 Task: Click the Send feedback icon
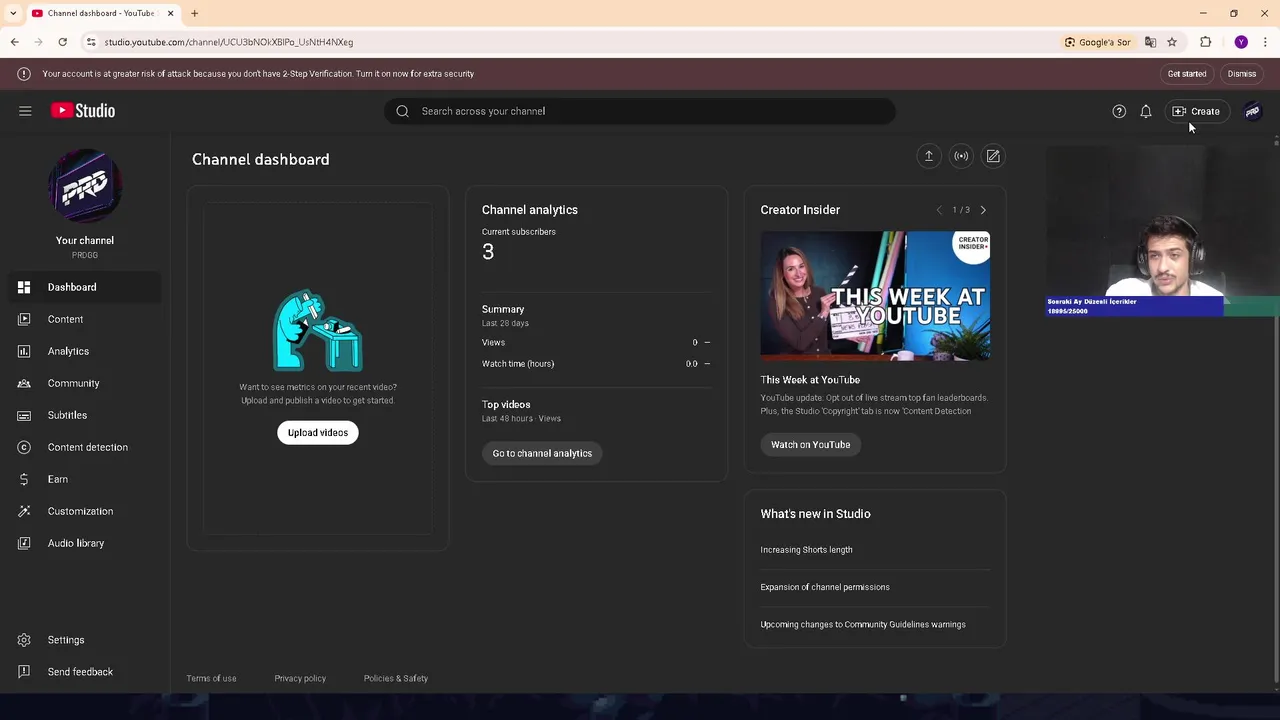pos(24,672)
